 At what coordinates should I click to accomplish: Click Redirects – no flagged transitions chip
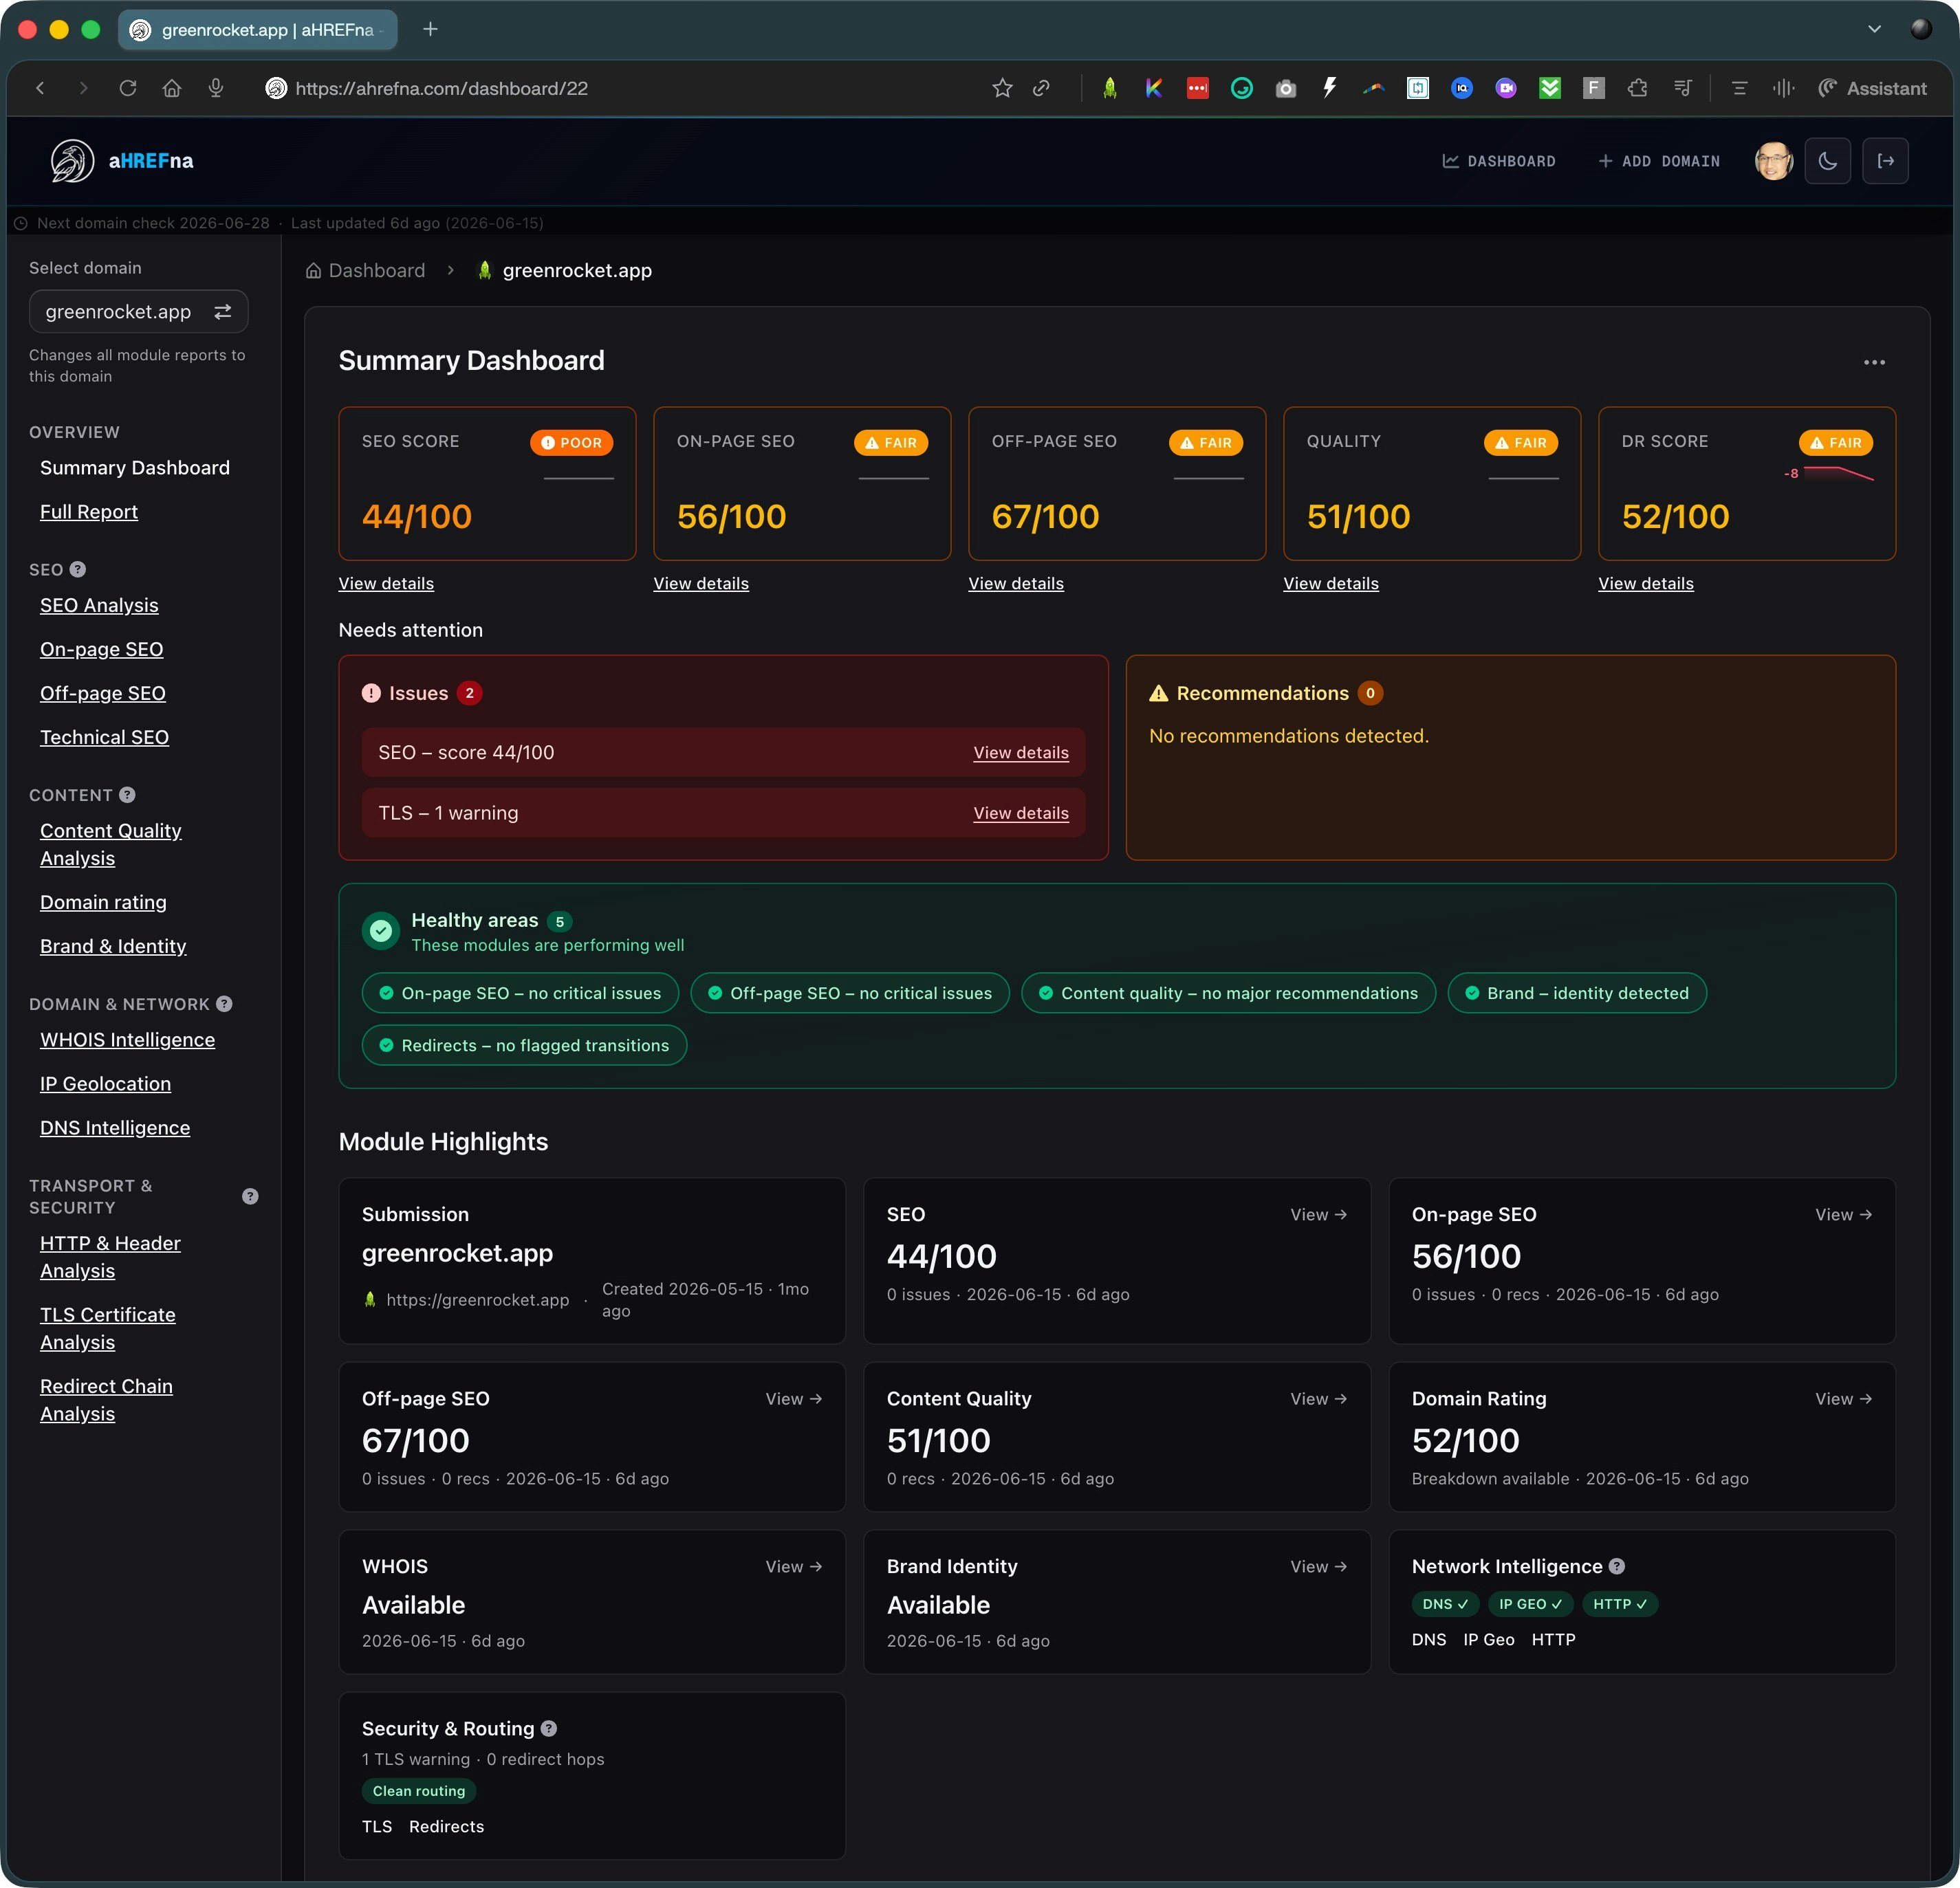[x=524, y=1045]
